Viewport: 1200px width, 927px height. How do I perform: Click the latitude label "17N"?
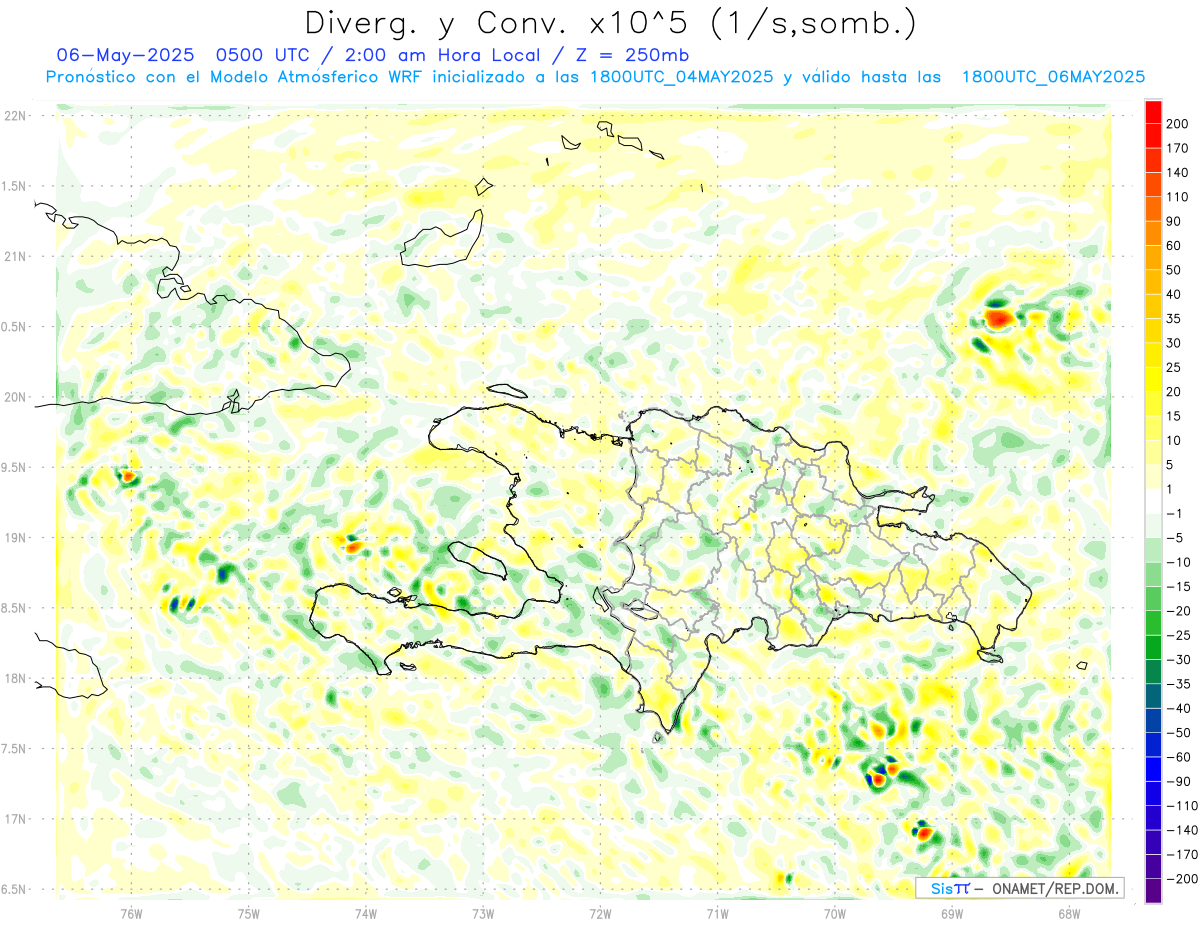pos(14,819)
